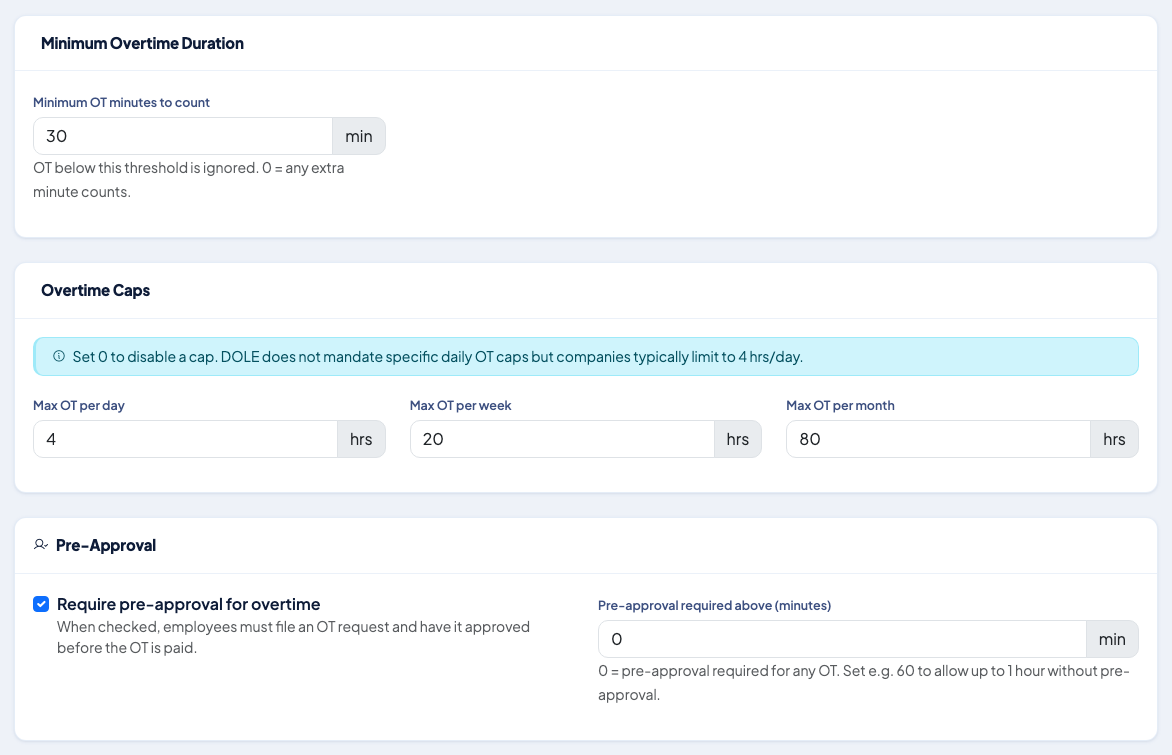Click the 'Pre-approval required above (minutes)' label
Viewport: 1172px width, 755px height.
tap(715, 605)
